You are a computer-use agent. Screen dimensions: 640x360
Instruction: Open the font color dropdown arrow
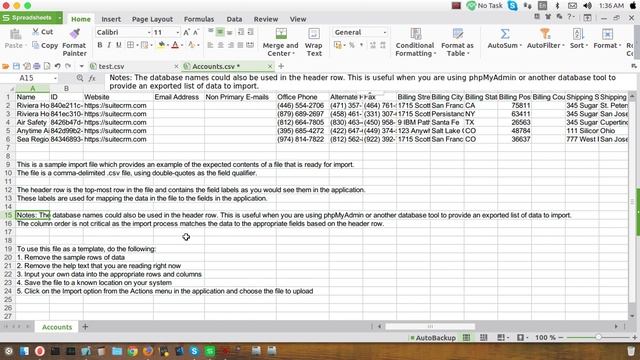182,45
